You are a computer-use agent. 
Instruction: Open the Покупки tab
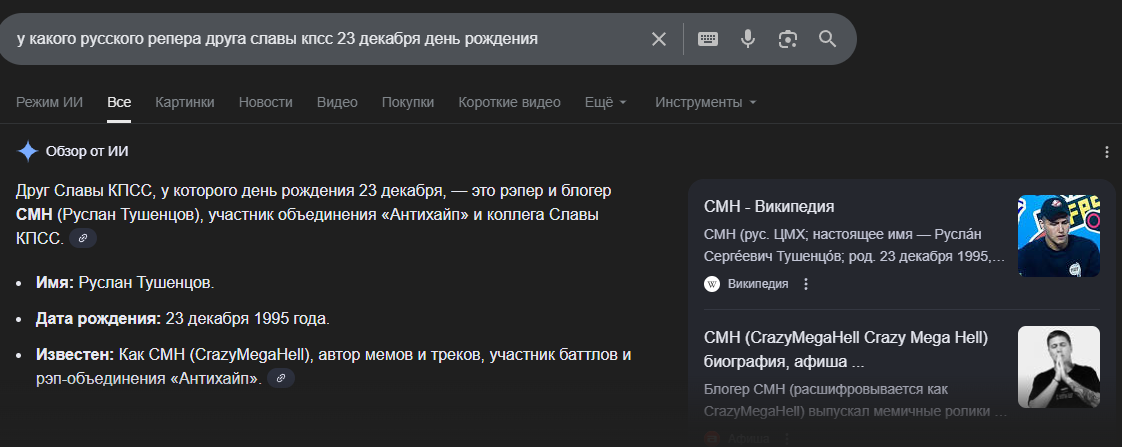tap(408, 102)
